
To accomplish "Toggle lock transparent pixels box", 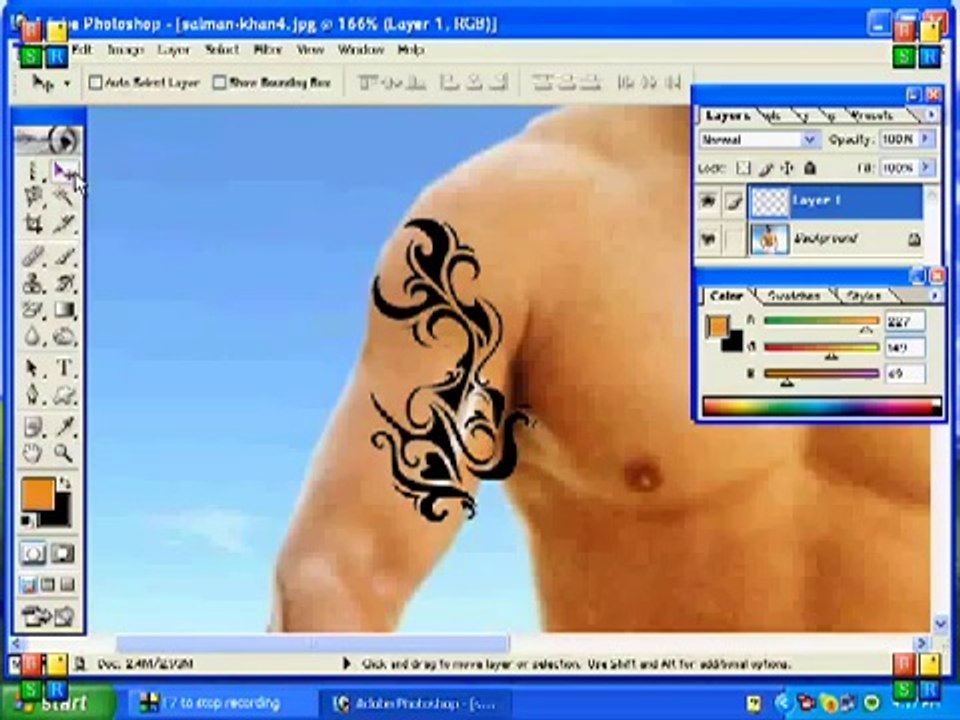I will coord(743,168).
